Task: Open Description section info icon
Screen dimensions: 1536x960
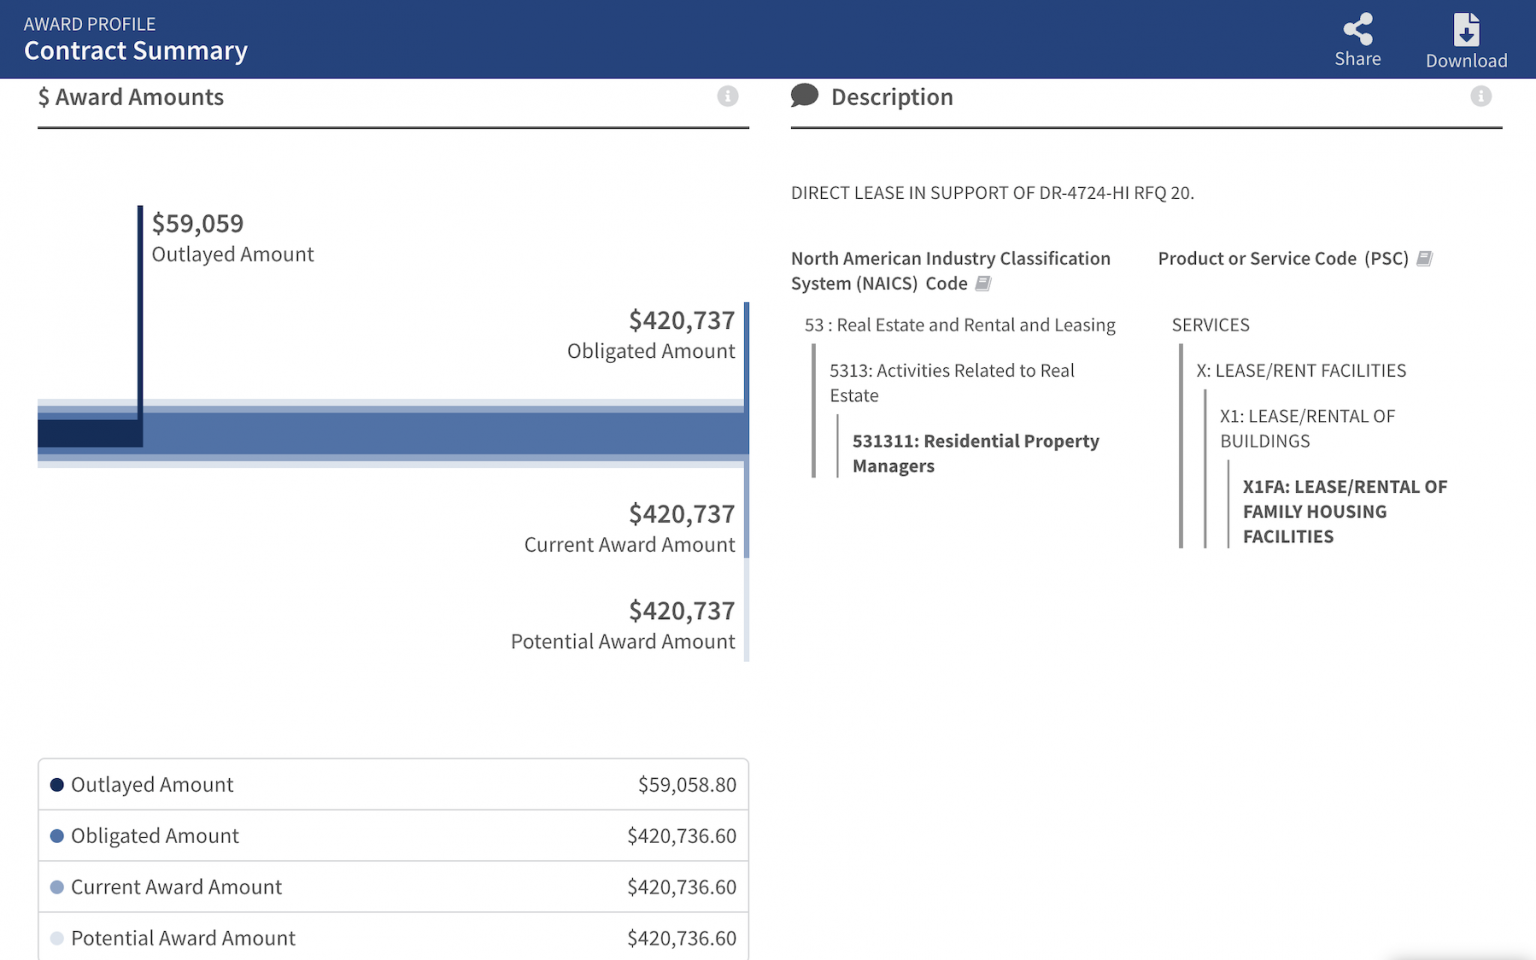Action: (1480, 96)
